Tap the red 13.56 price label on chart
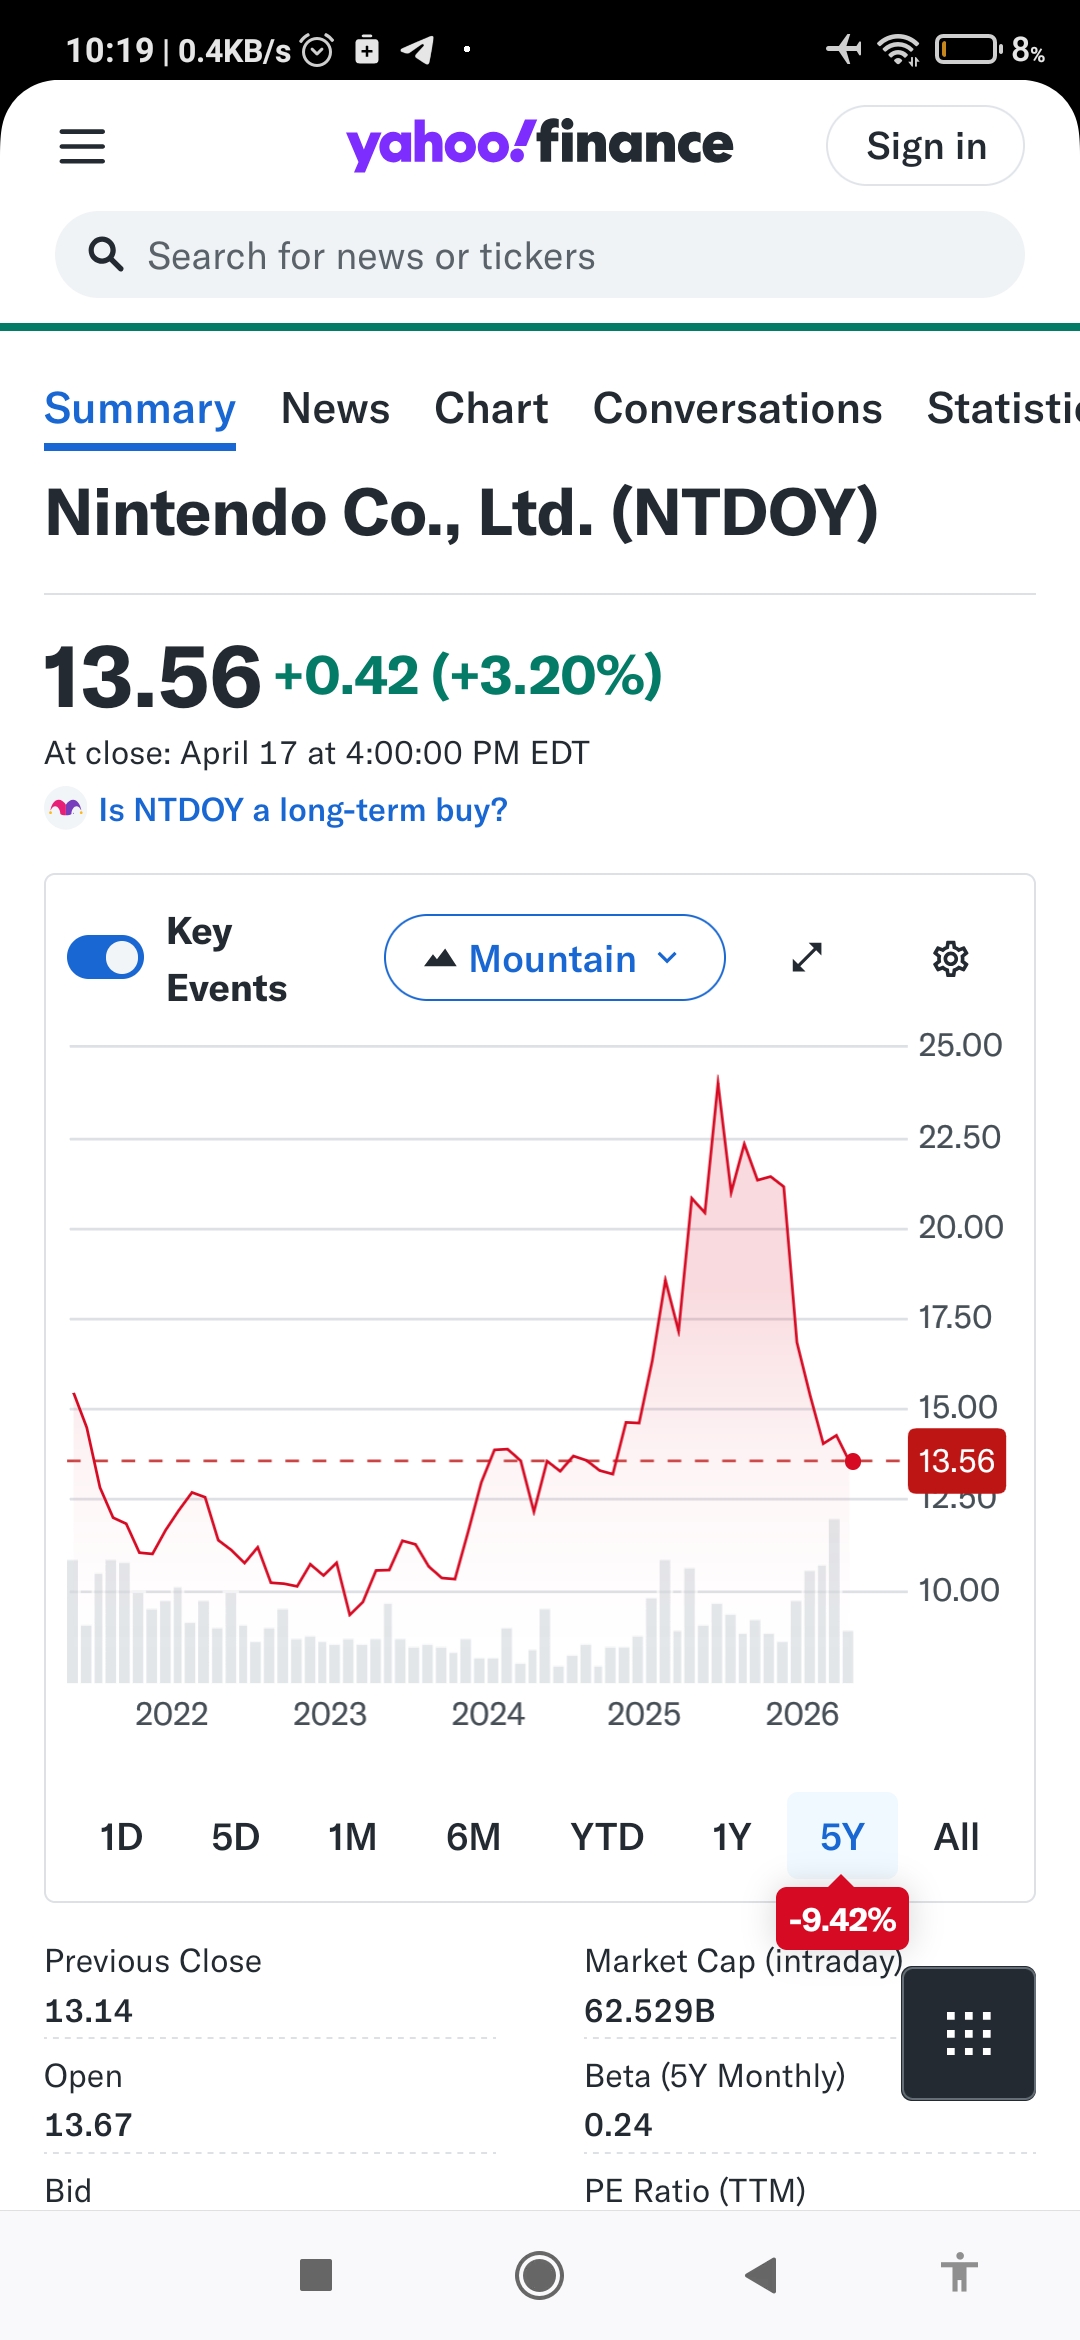This screenshot has height=2340, width=1080. 957,1461
